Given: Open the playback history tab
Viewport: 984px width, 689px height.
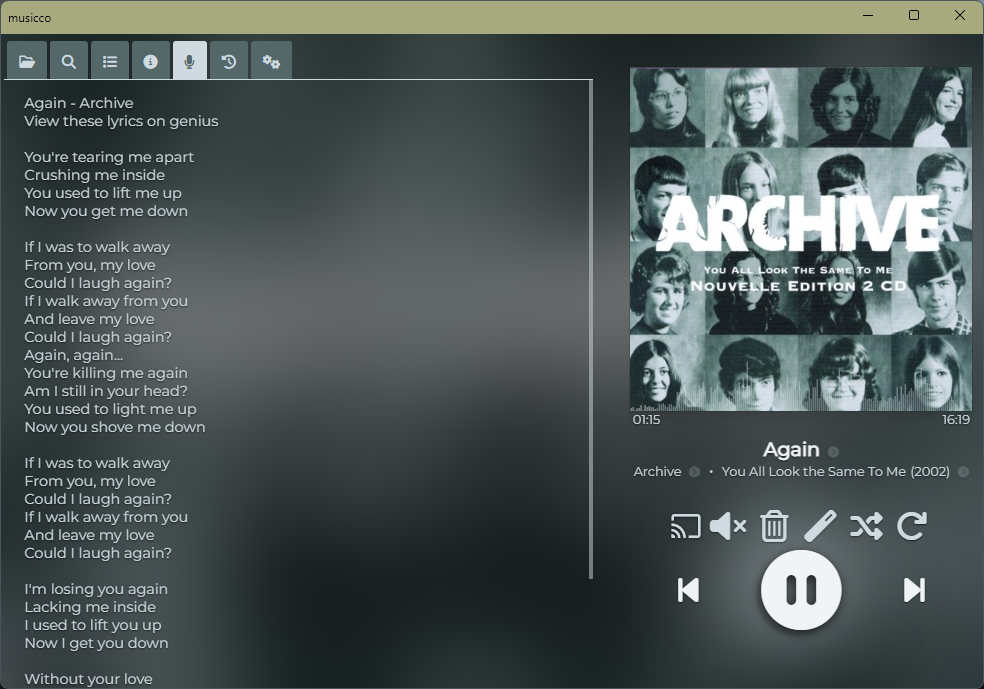Looking at the screenshot, I should pyautogui.click(x=229, y=61).
